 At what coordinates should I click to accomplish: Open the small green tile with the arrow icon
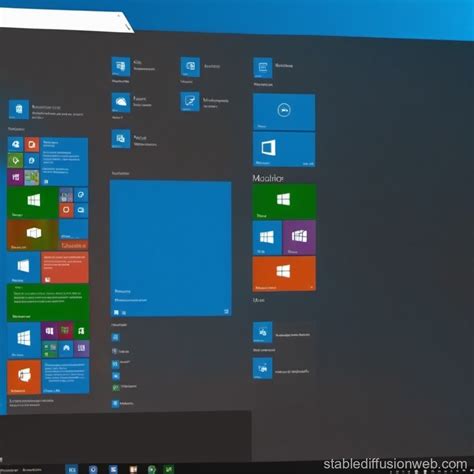pos(15,161)
